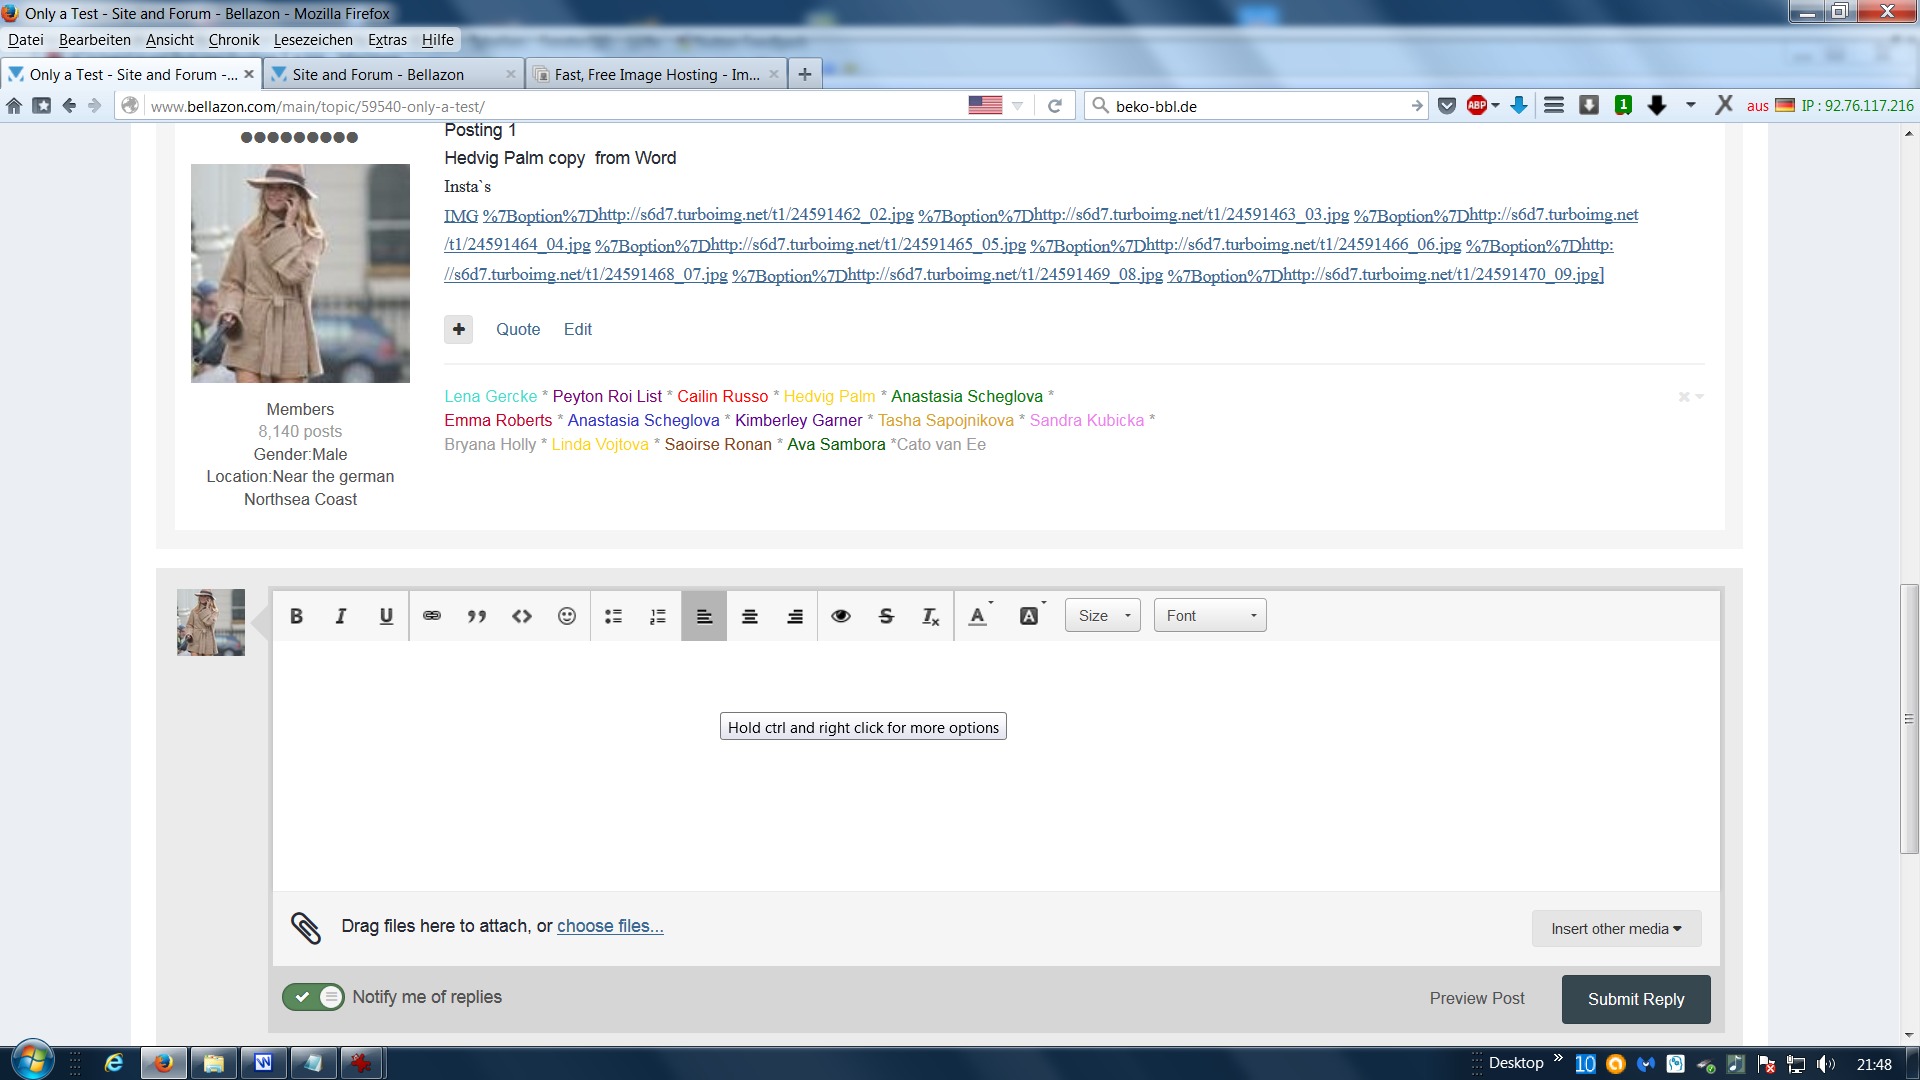1920x1080 pixels.
Task: Toggle left align text button
Action: pos(704,616)
